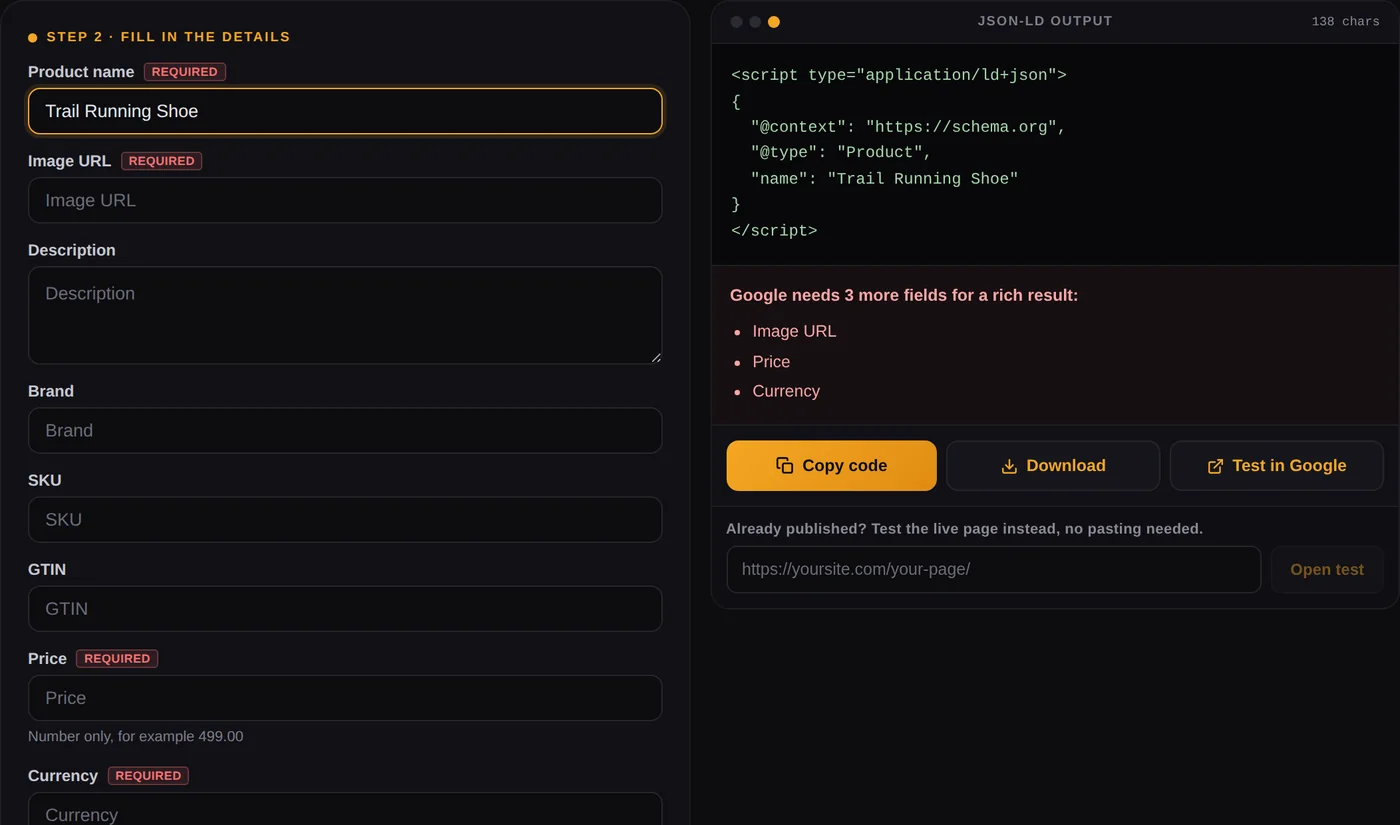The width and height of the screenshot is (1400, 825).
Task: Click into the Image URL input
Action: (x=345, y=200)
